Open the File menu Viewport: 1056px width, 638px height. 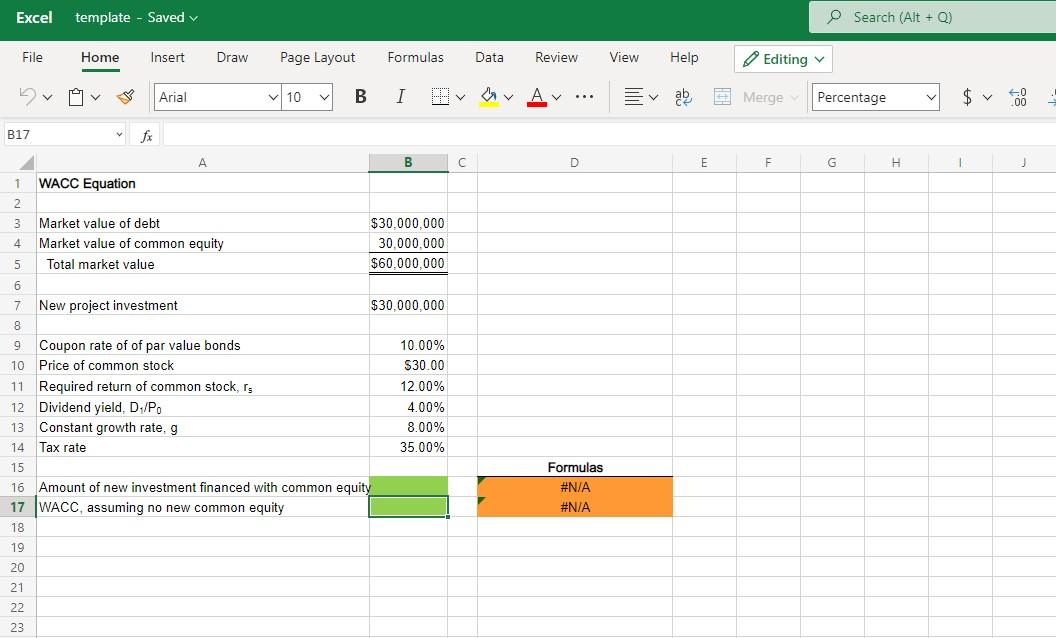(32, 57)
